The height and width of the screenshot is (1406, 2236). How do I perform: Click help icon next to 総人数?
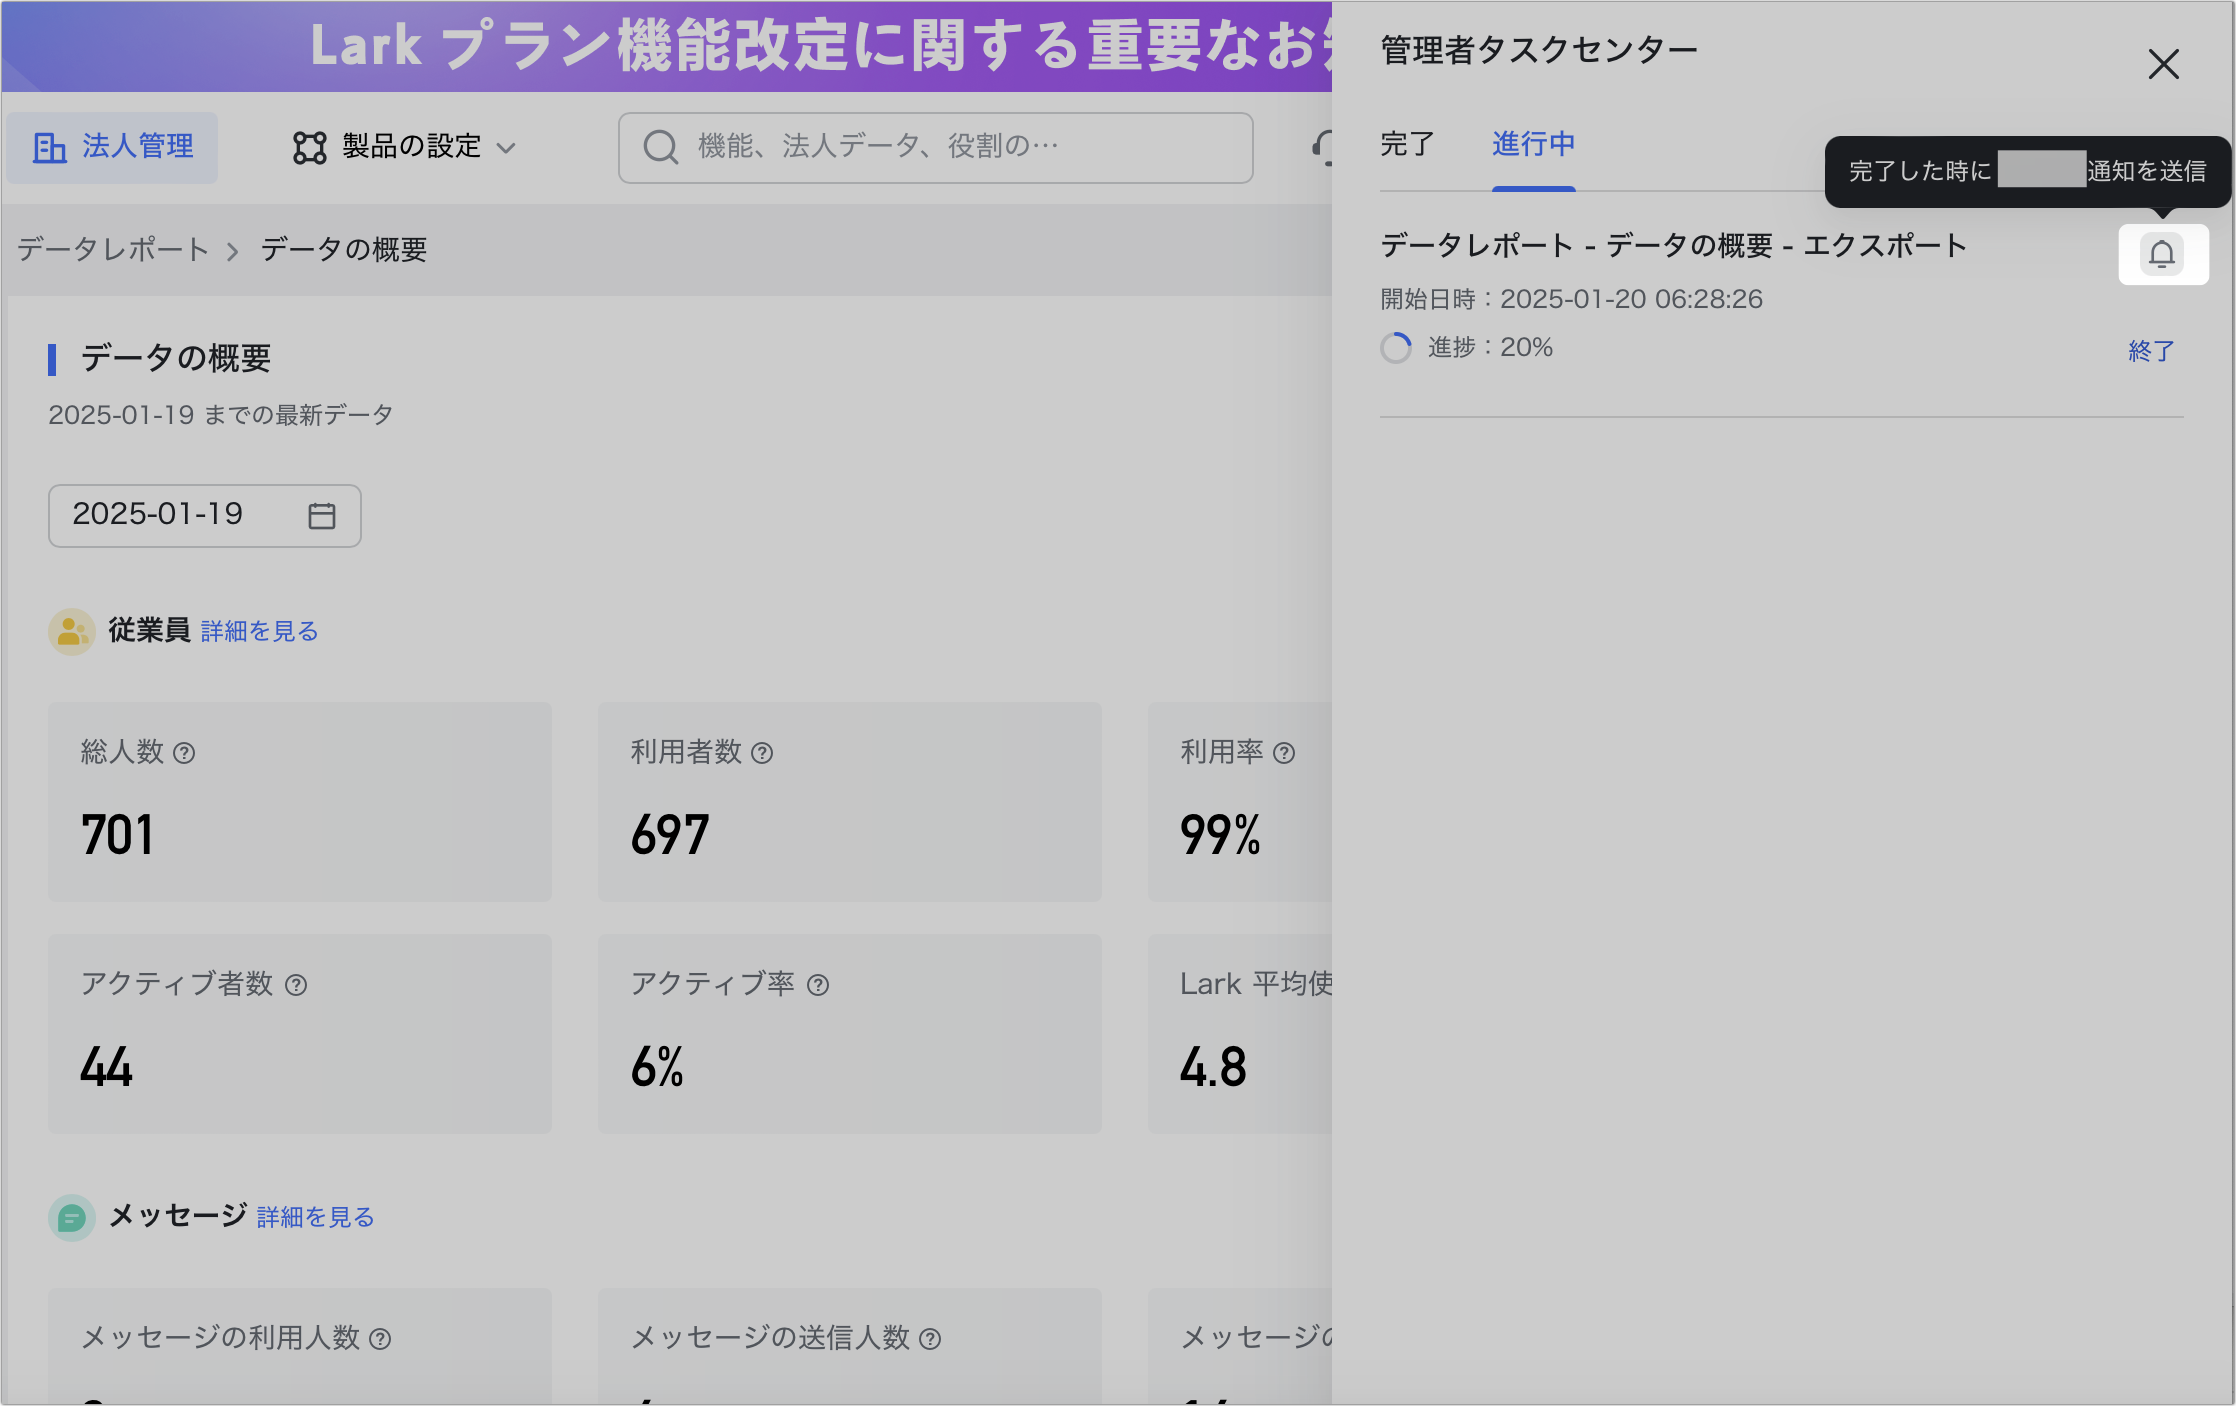pyautogui.click(x=184, y=753)
